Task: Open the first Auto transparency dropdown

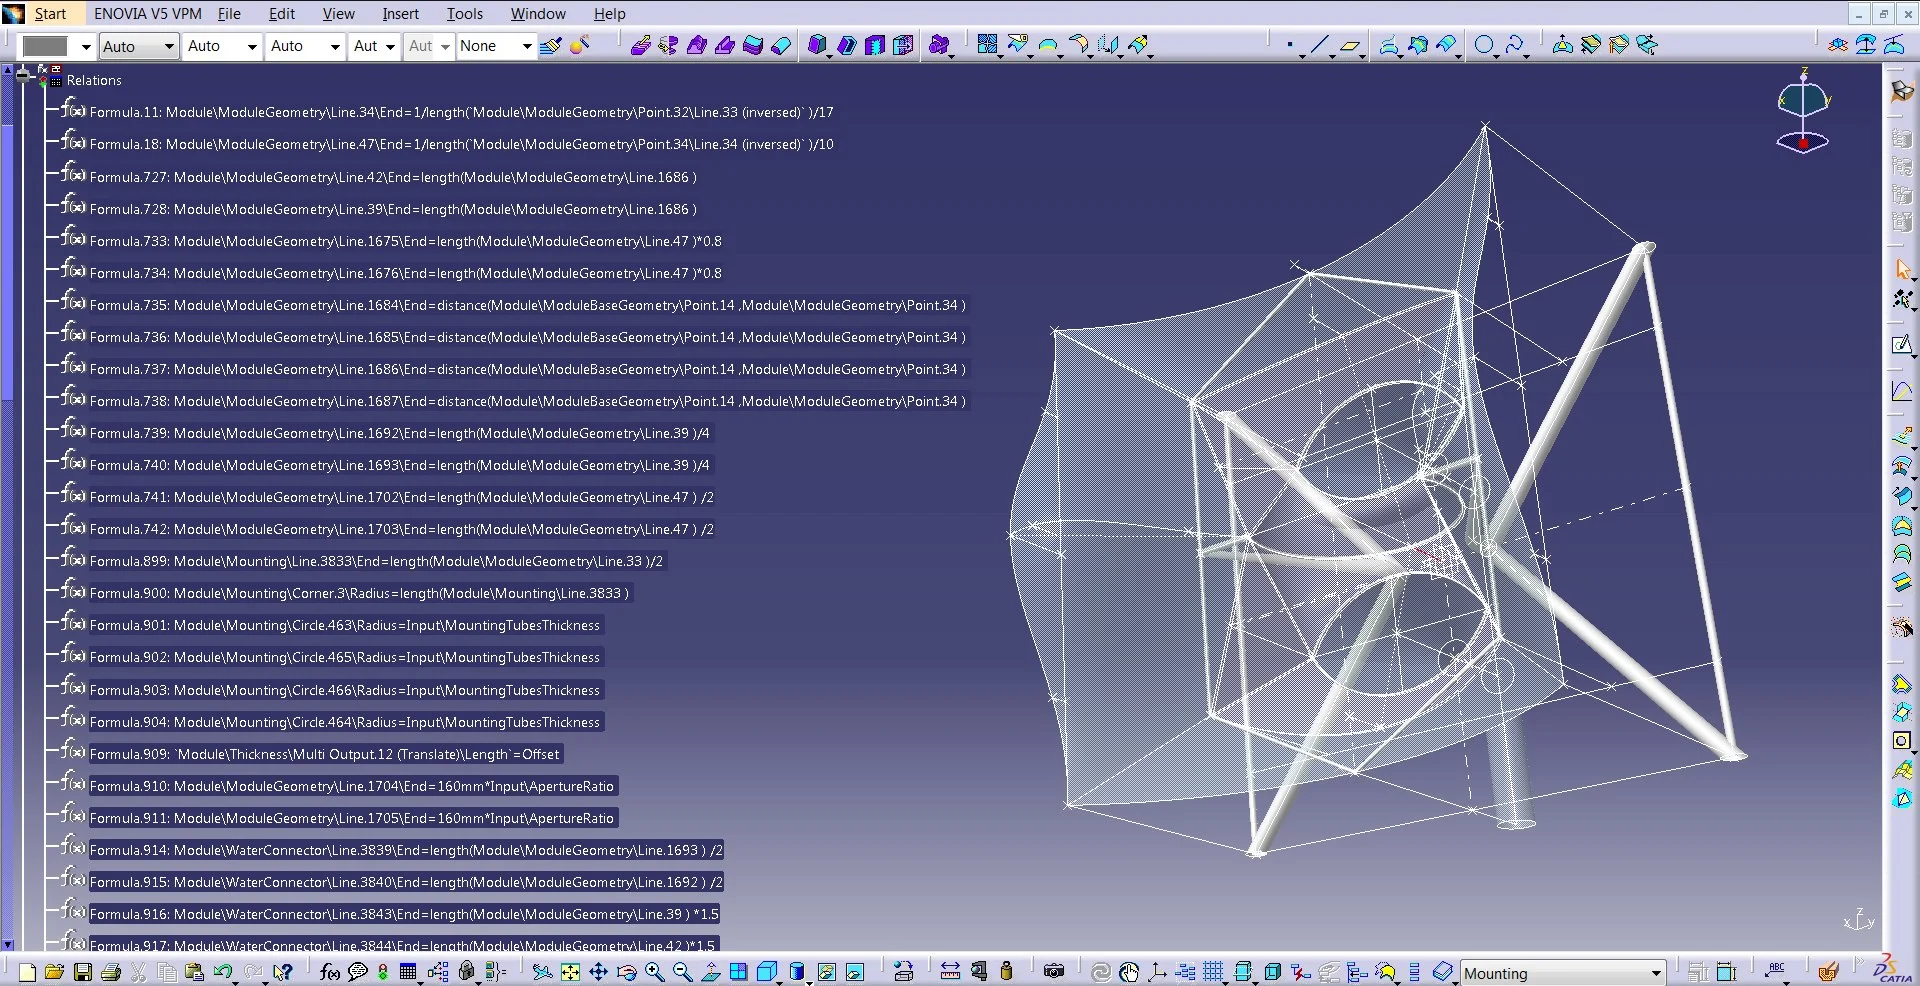Action: pyautogui.click(x=139, y=46)
